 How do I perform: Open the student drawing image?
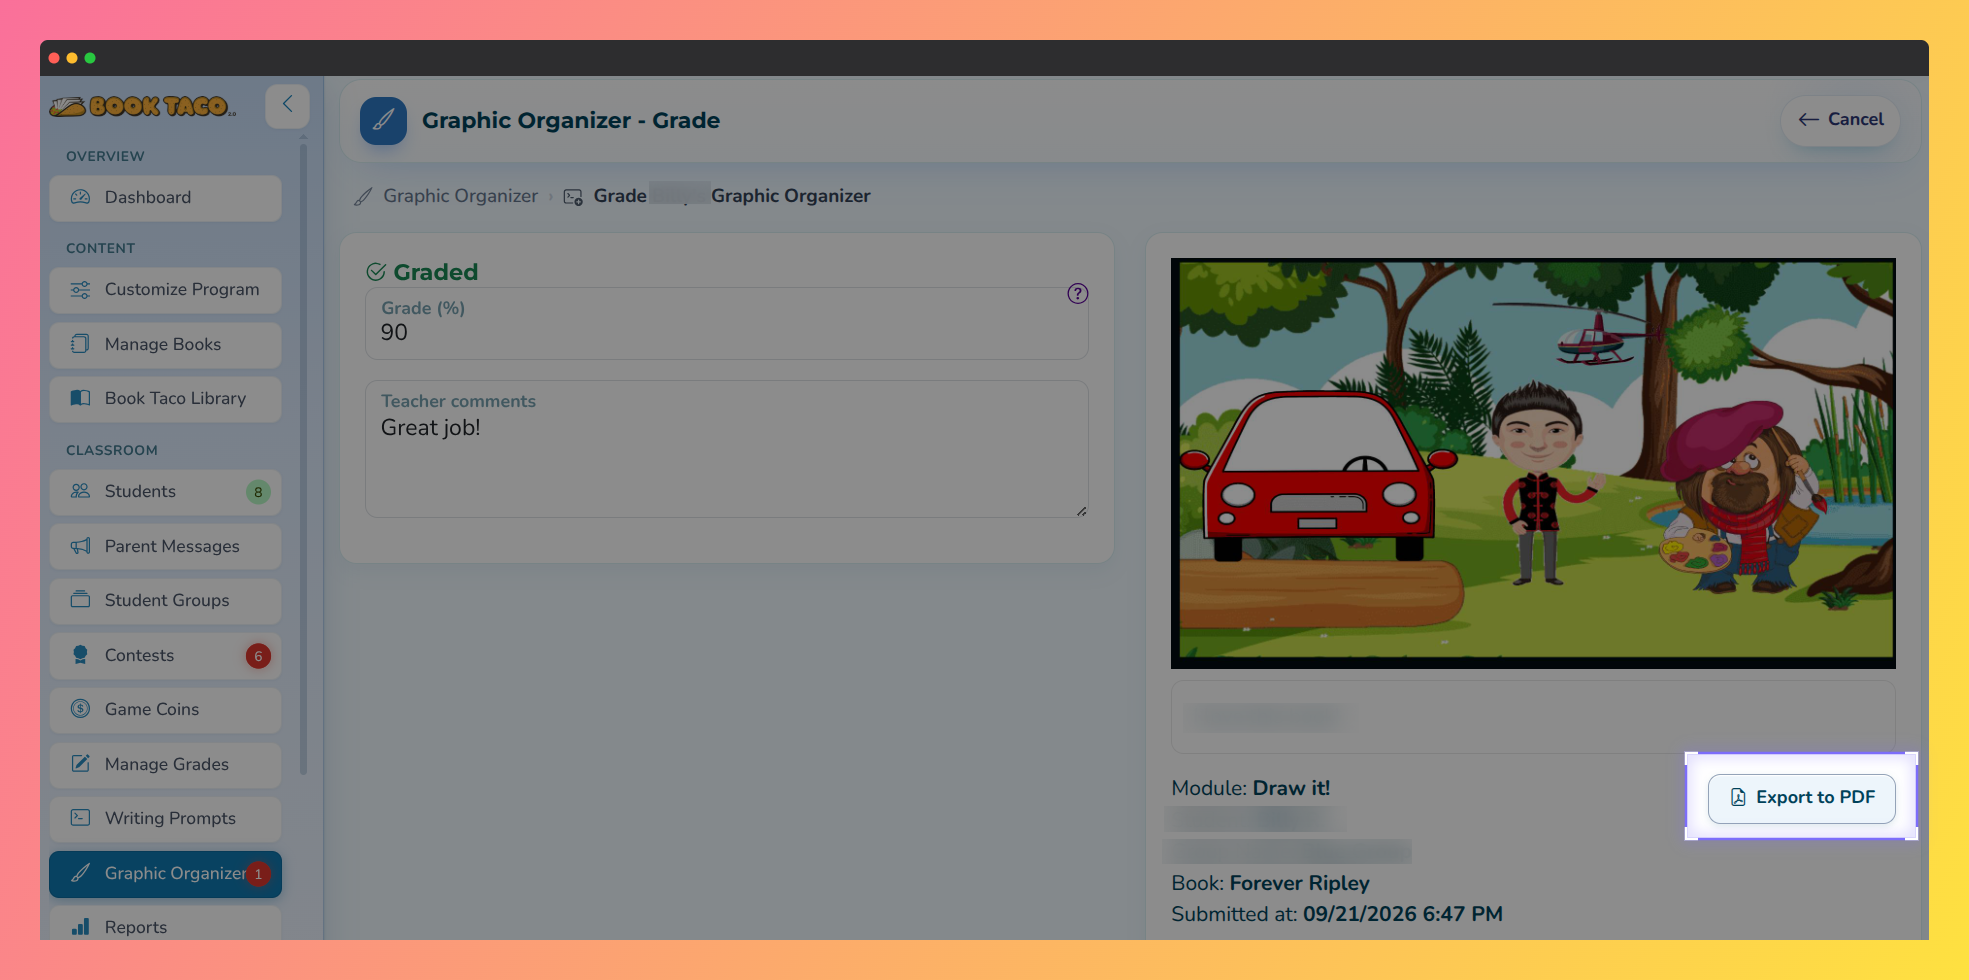(1534, 463)
